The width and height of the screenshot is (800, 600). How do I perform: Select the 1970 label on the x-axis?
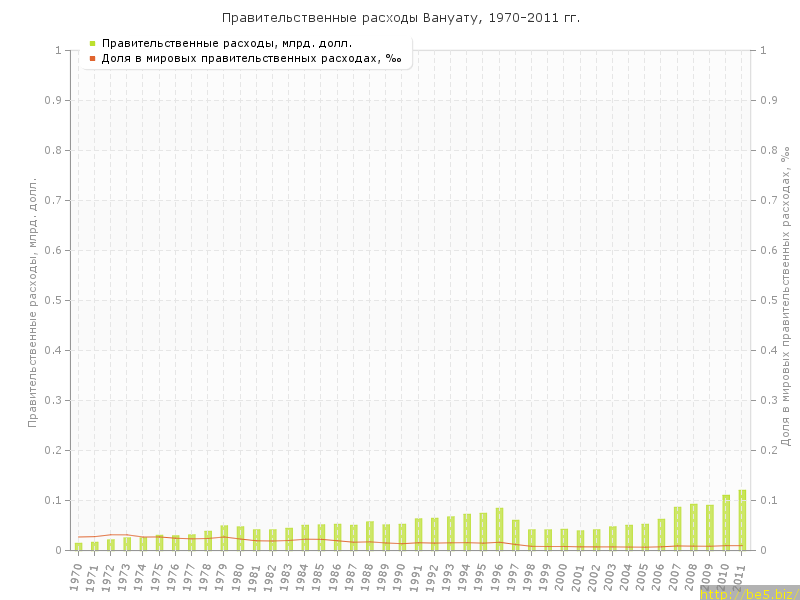(x=77, y=575)
